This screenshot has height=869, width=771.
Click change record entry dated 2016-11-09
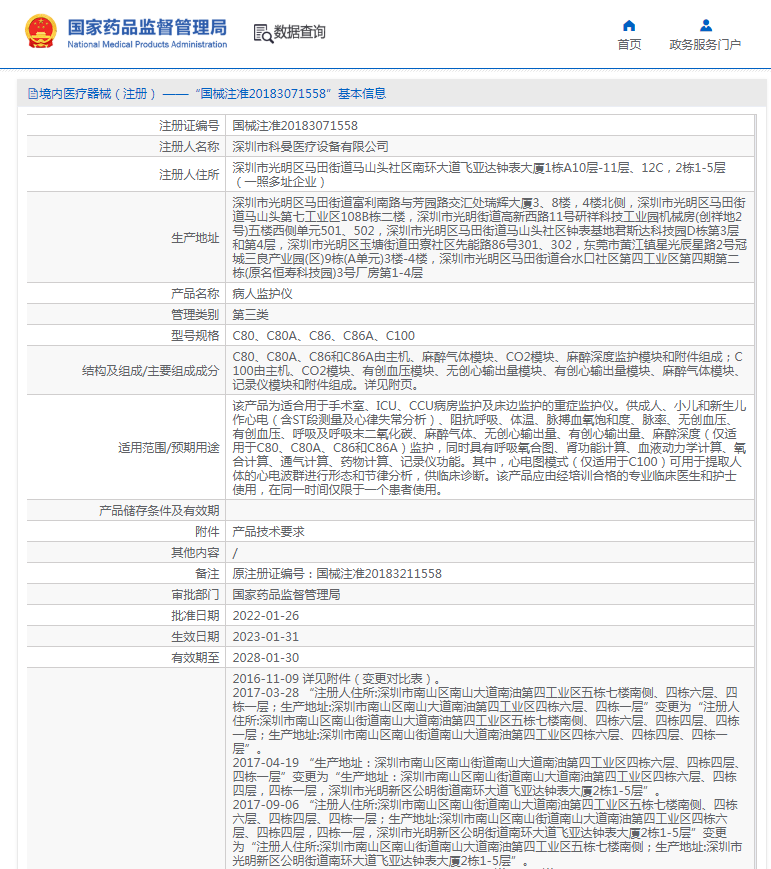[x=336, y=678]
